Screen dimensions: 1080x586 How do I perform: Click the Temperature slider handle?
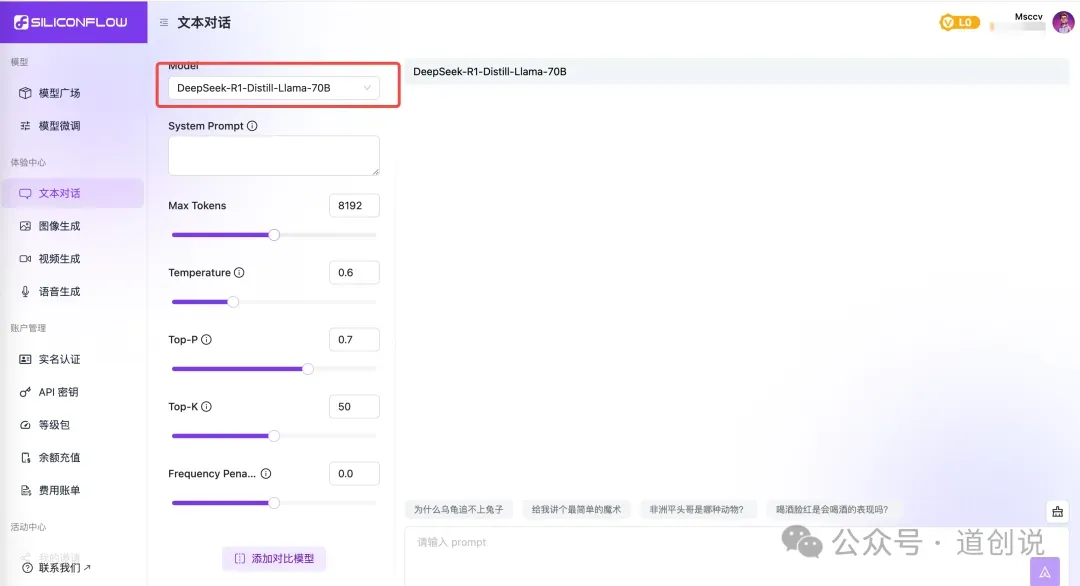233,302
